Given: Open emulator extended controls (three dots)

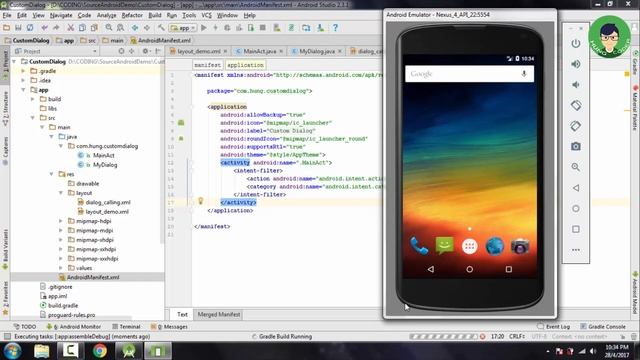Looking at the screenshot, I should tap(576, 250).
